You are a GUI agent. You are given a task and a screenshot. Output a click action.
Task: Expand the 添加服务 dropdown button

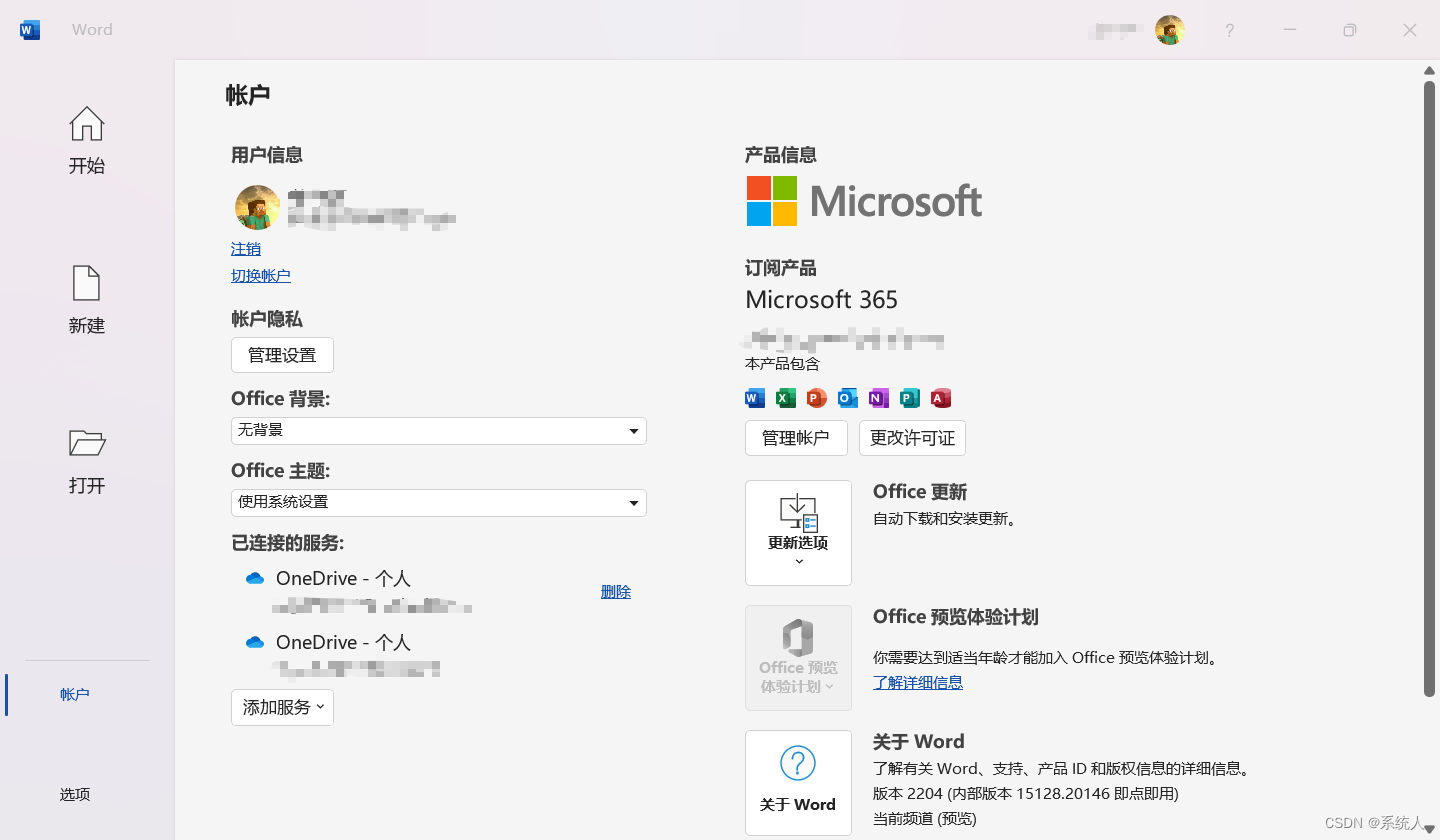pyautogui.click(x=282, y=707)
